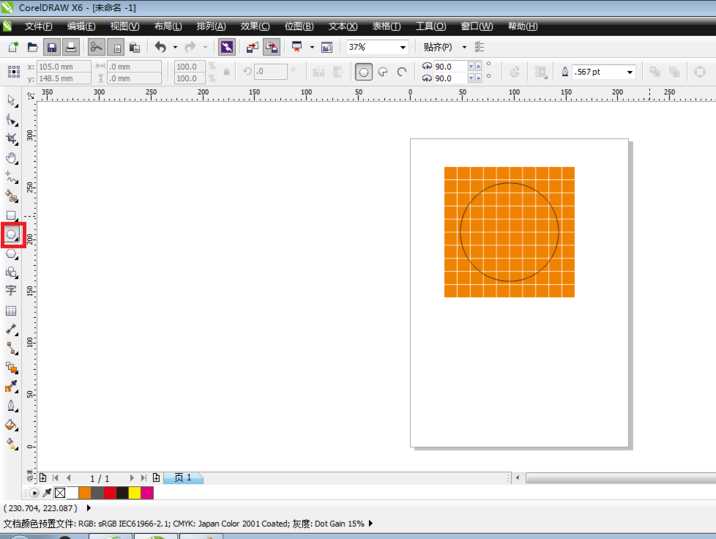Enable the Ellipse shape mode button
Viewport: 716px width, 539px height.
364,72
